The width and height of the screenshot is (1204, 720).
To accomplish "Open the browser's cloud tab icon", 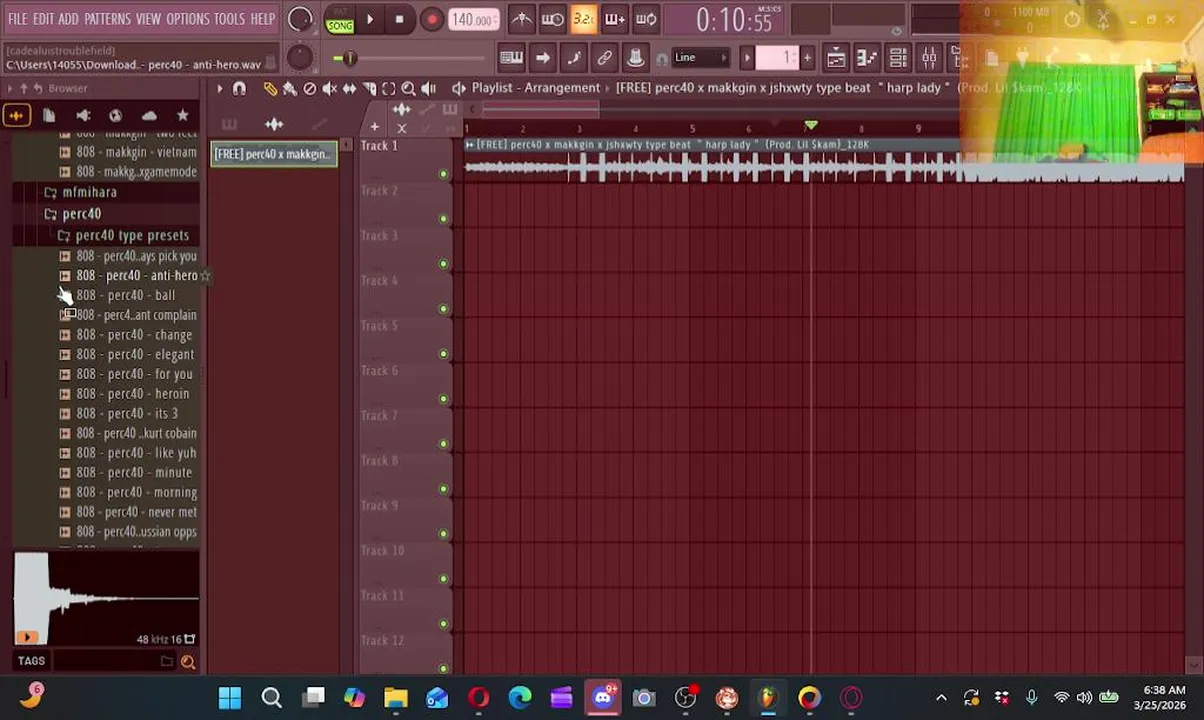I will pyautogui.click(x=149, y=116).
